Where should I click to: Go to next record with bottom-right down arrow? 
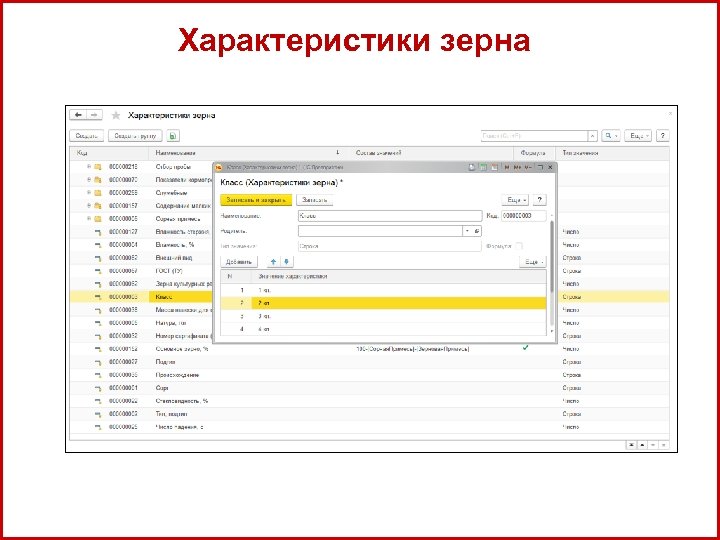click(652, 445)
